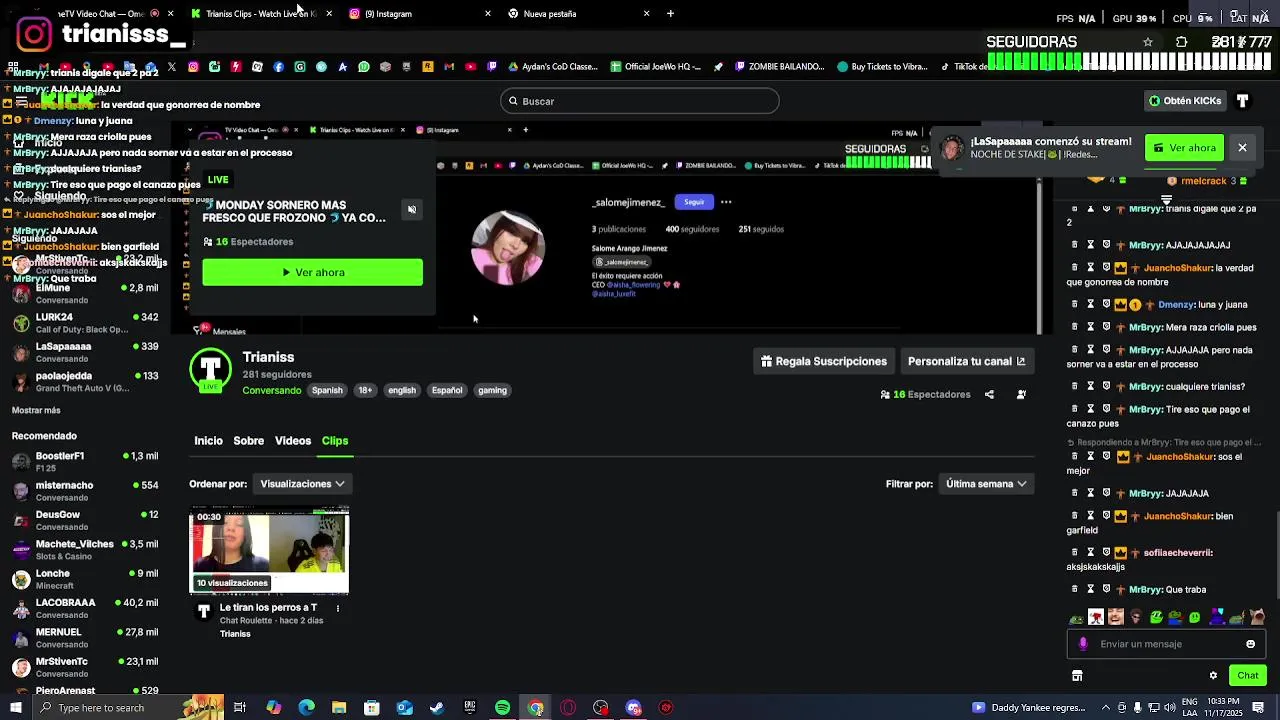This screenshot has width=1280, height=720.
Task: Click the Chrome icon in taskbar
Action: click(535, 708)
